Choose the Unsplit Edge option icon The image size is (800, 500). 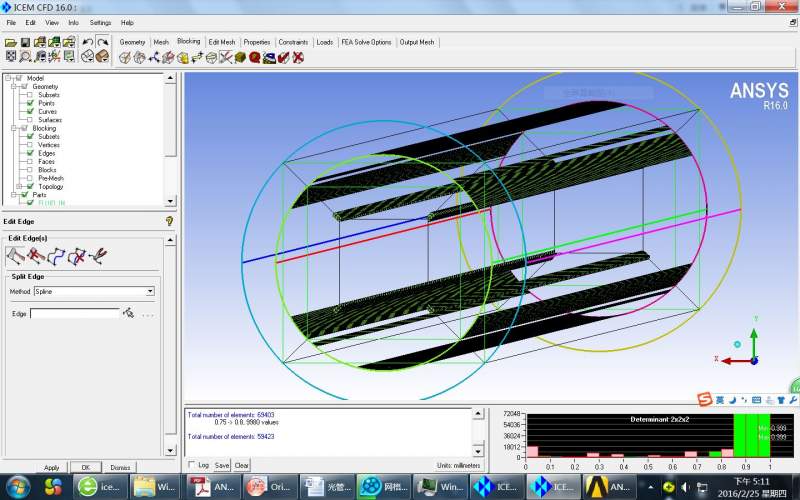[35, 256]
